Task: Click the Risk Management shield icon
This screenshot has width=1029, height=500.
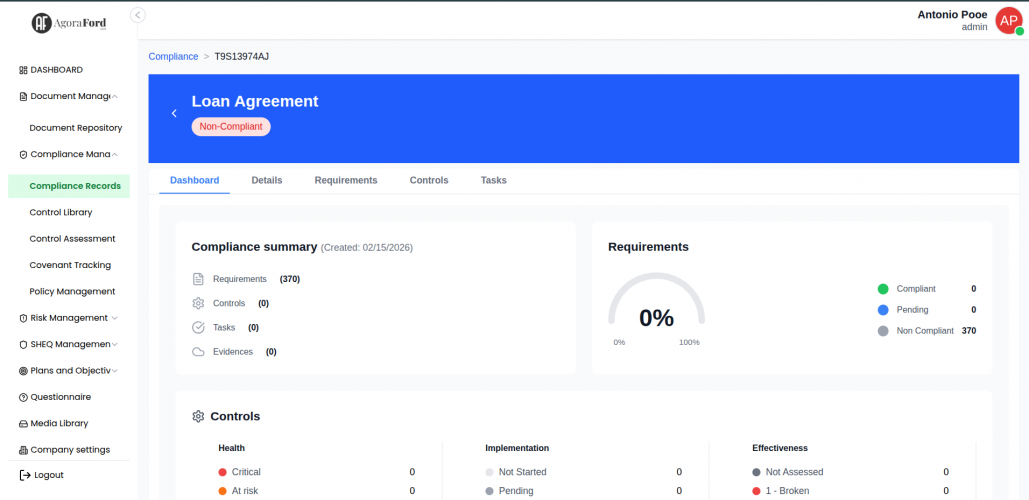Action: pos(23,318)
